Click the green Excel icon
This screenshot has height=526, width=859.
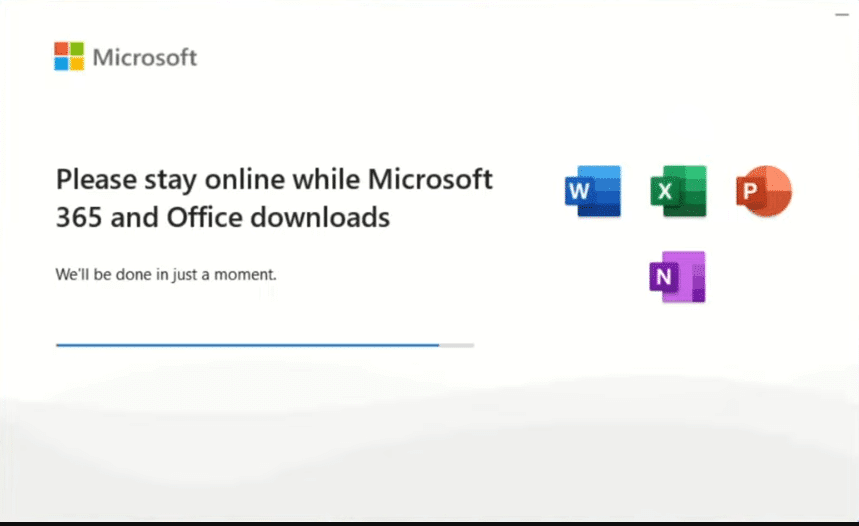(x=678, y=191)
